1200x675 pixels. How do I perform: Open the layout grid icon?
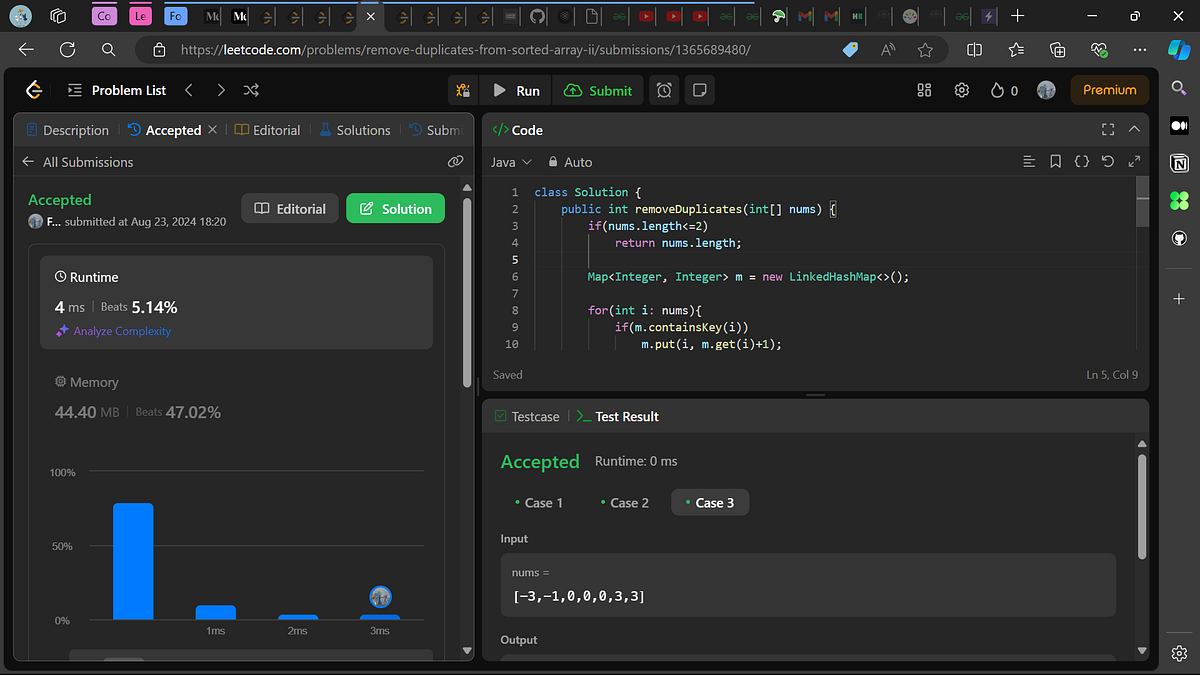(924, 90)
